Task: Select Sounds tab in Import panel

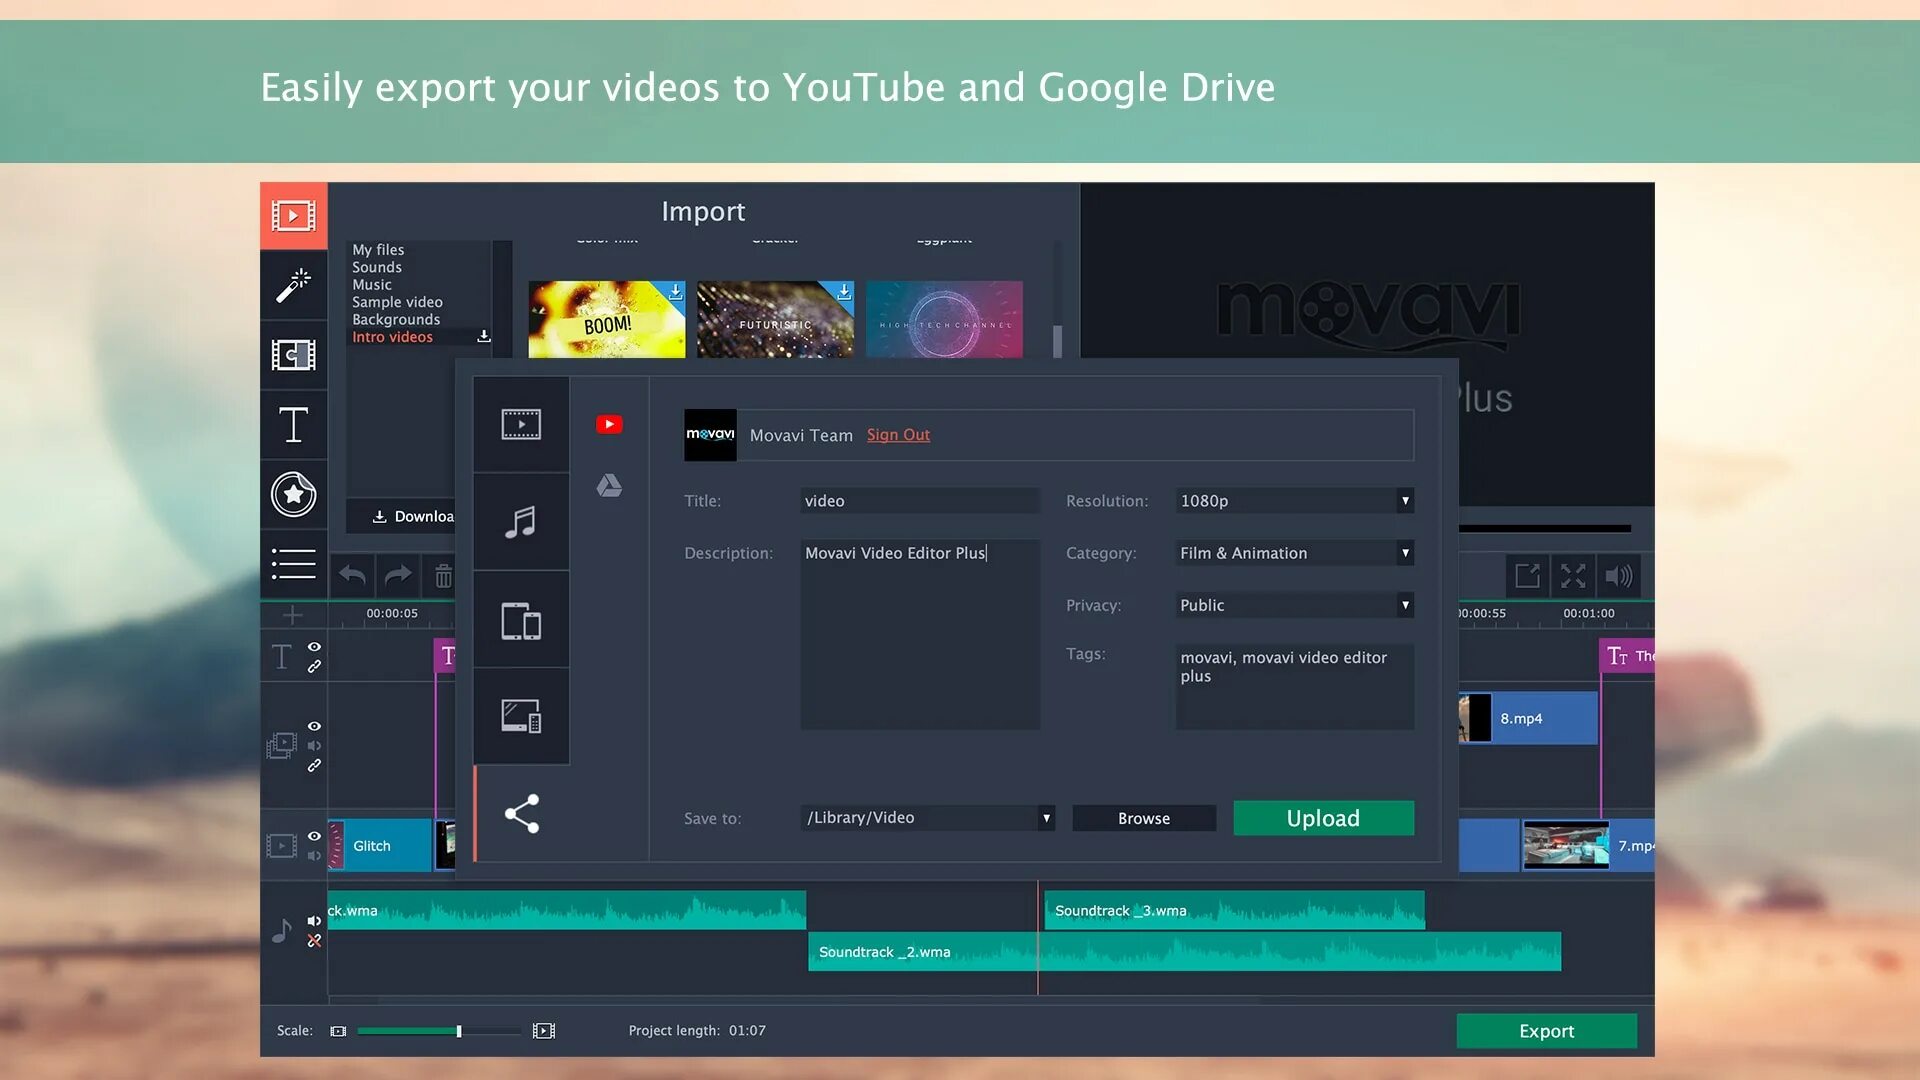Action: click(376, 266)
